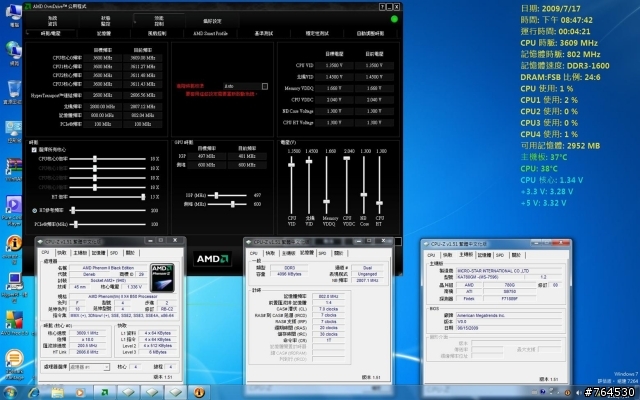Click the volume speaker icon in system tray
640x400 pixels.
578,393
